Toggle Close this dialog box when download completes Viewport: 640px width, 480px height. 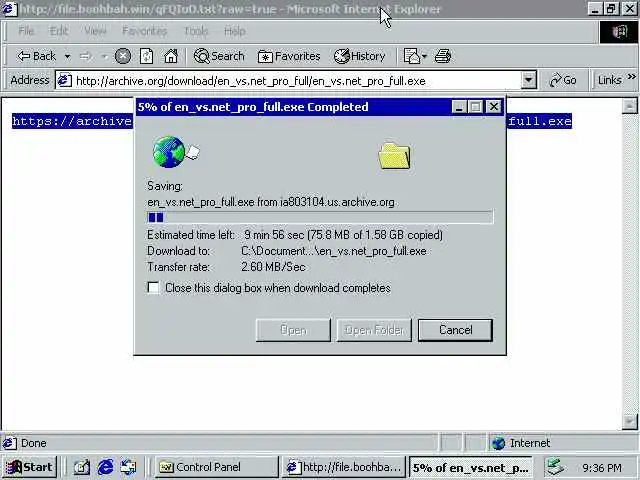coord(153,288)
